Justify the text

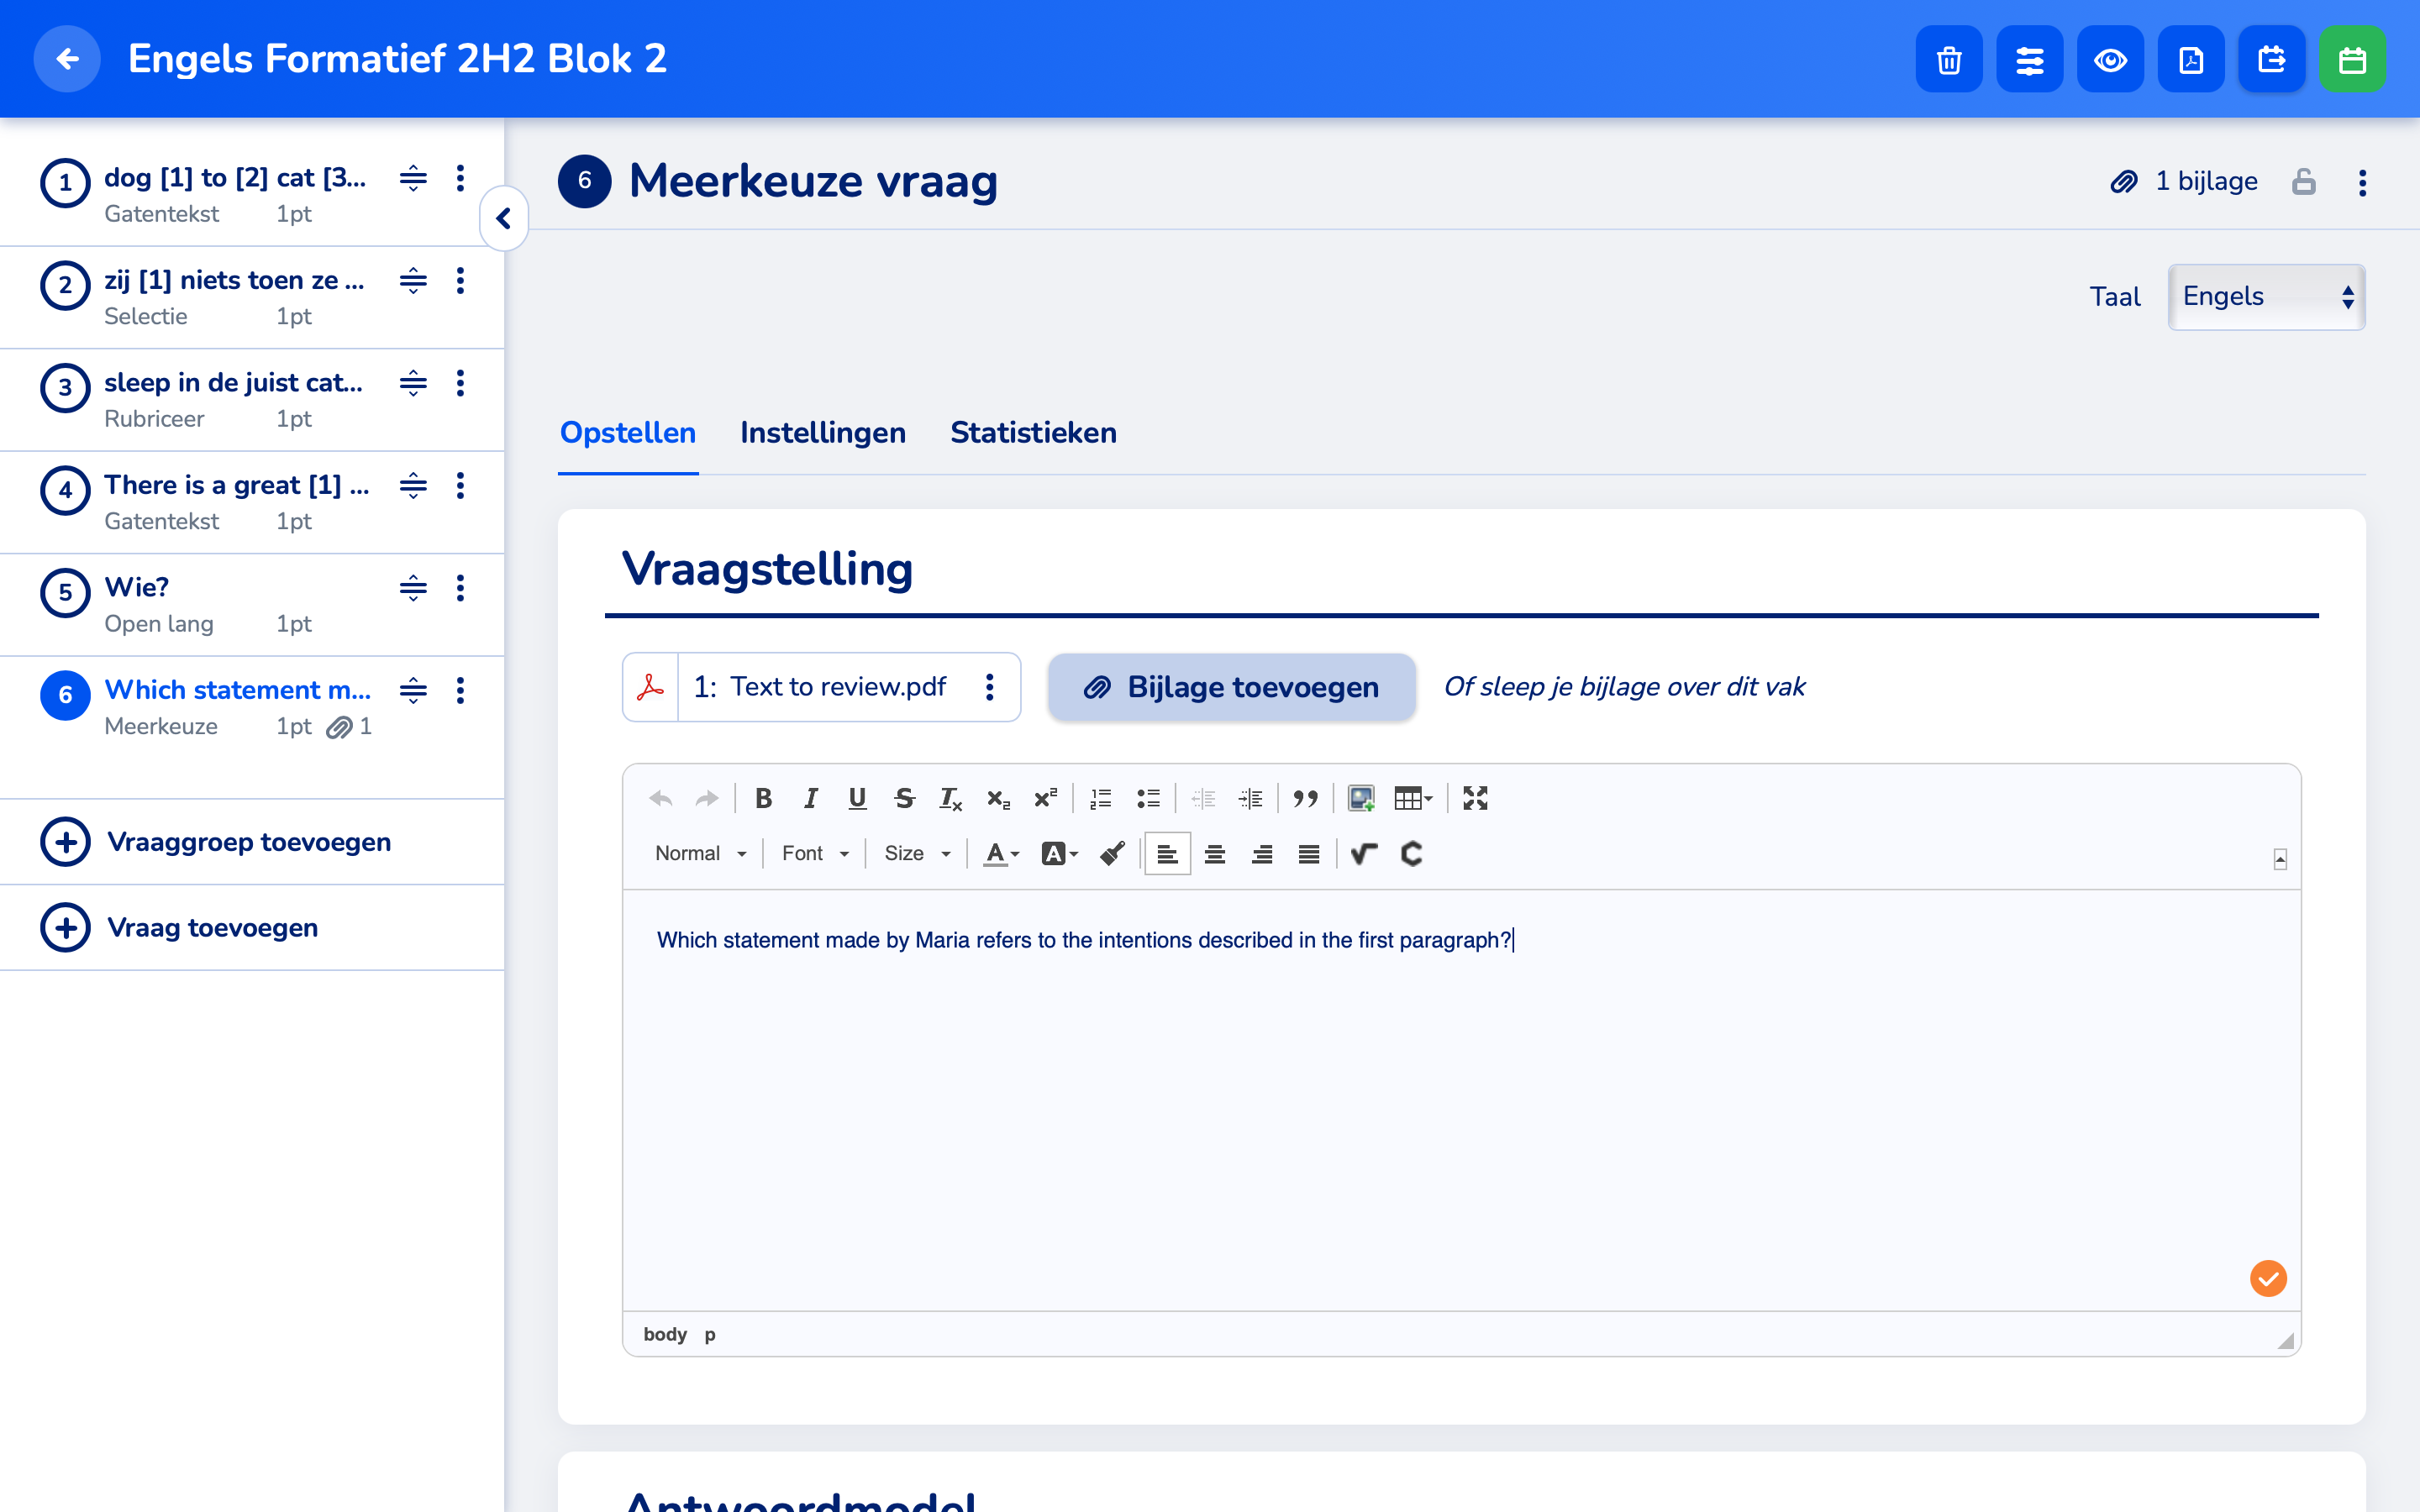pyautogui.click(x=1309, y=853)
